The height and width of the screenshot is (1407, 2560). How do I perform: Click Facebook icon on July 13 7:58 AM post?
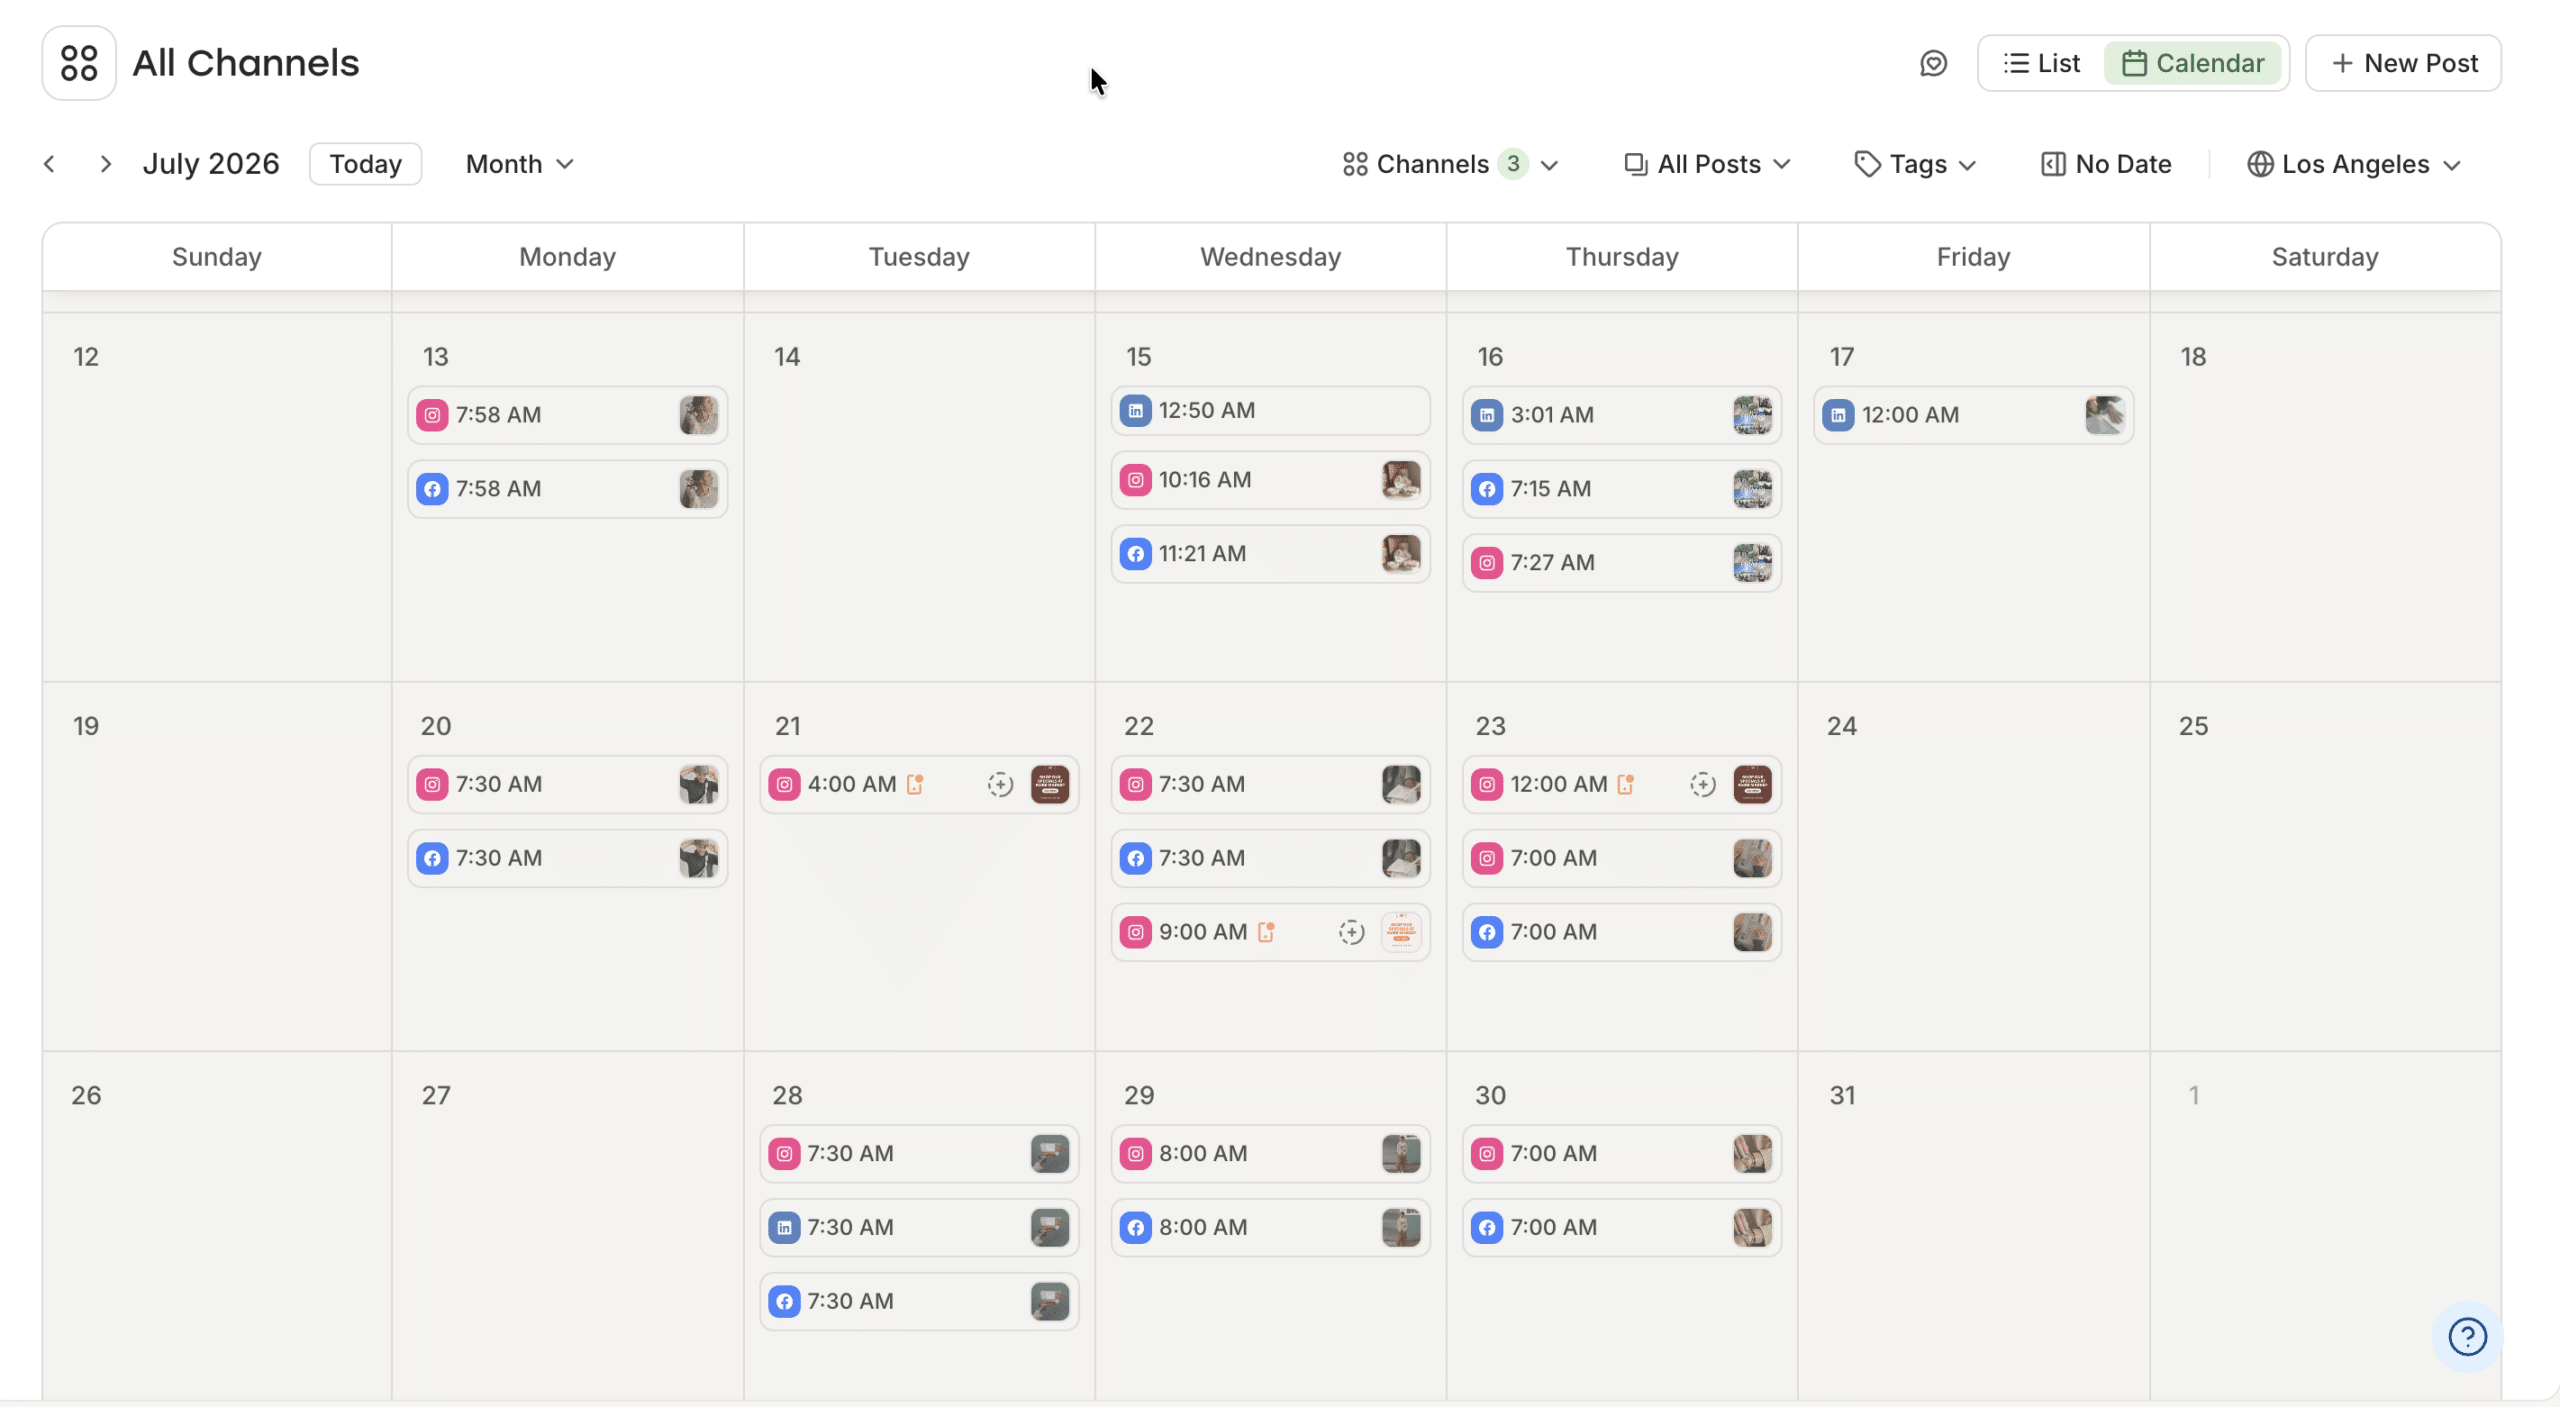[x=432, y=489]
